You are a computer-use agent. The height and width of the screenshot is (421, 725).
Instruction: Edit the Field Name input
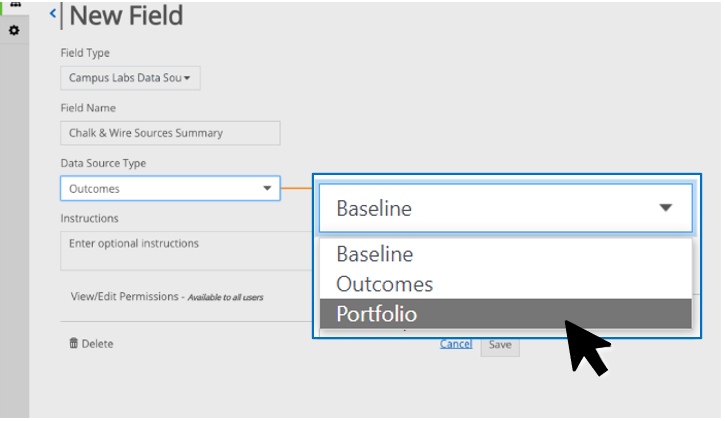pos(170,133)
